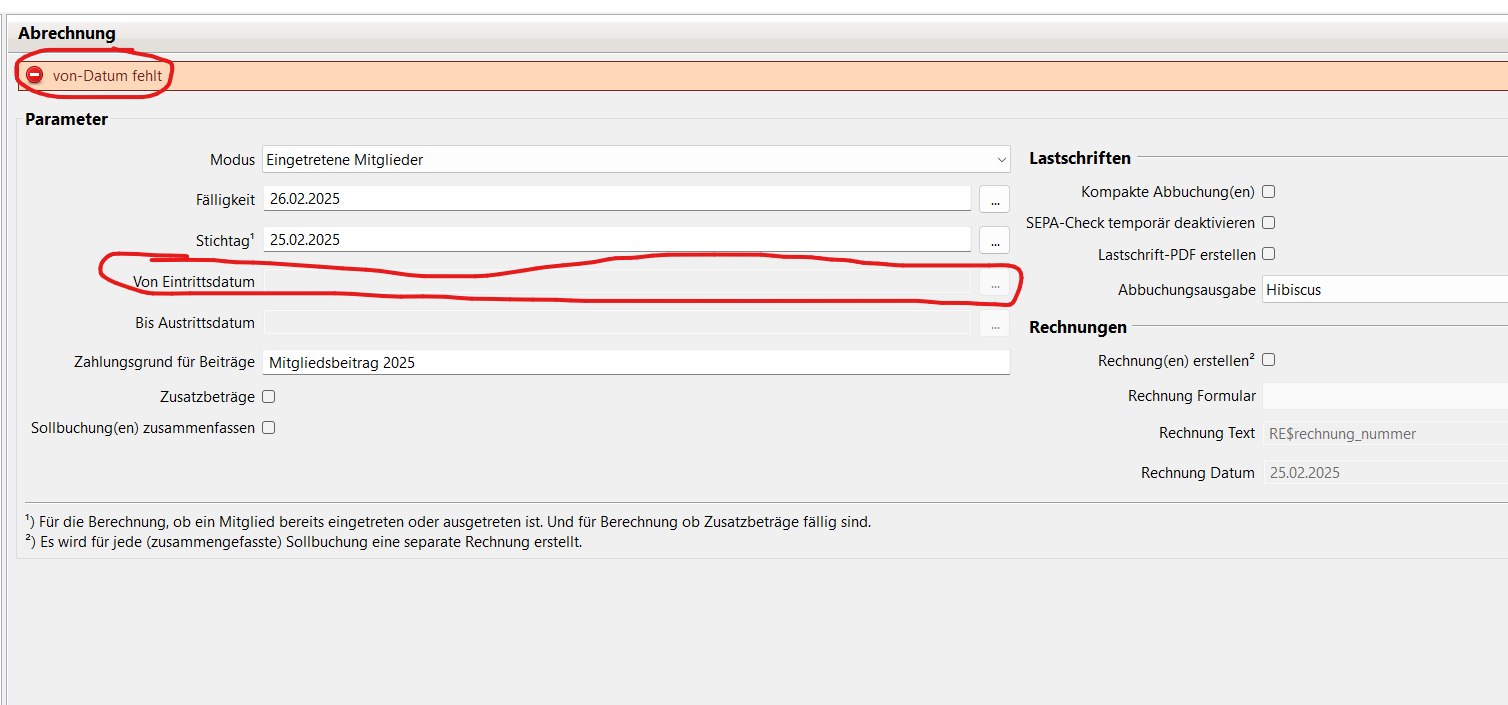Open the Abbuchungsausgabe dropdown set to Hibiscus
Image resolution: width=1508 pixels, height=705 pixels.
pos(1384,290)
